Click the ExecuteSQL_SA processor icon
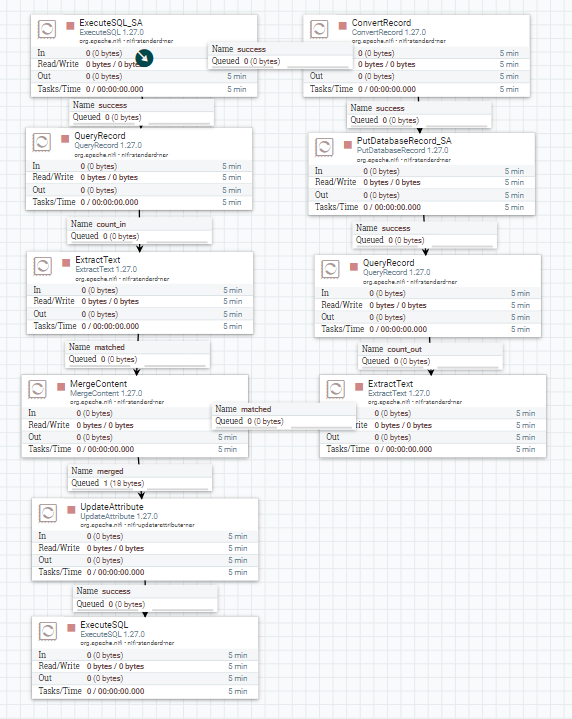 pos(47,29)
